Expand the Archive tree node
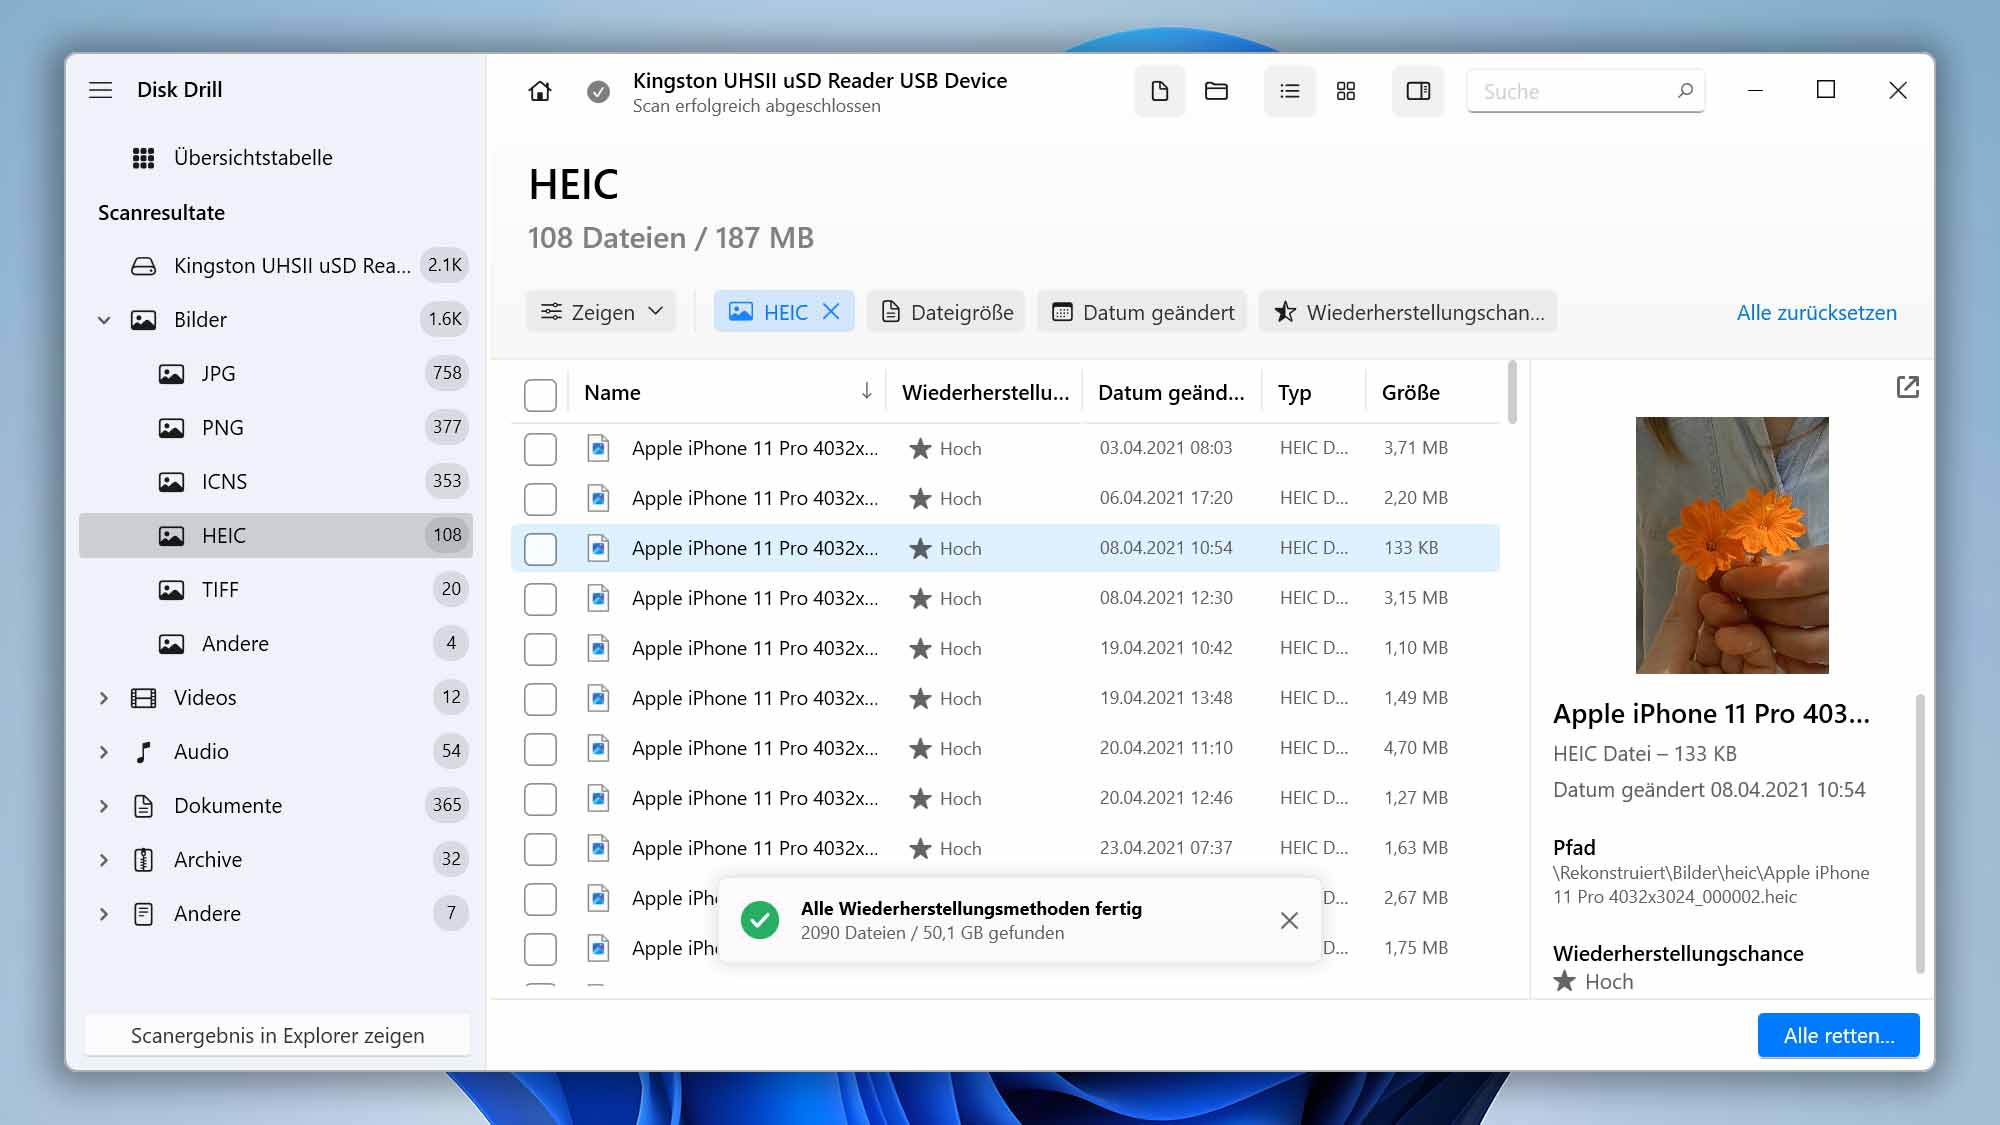 pos(104,860)
